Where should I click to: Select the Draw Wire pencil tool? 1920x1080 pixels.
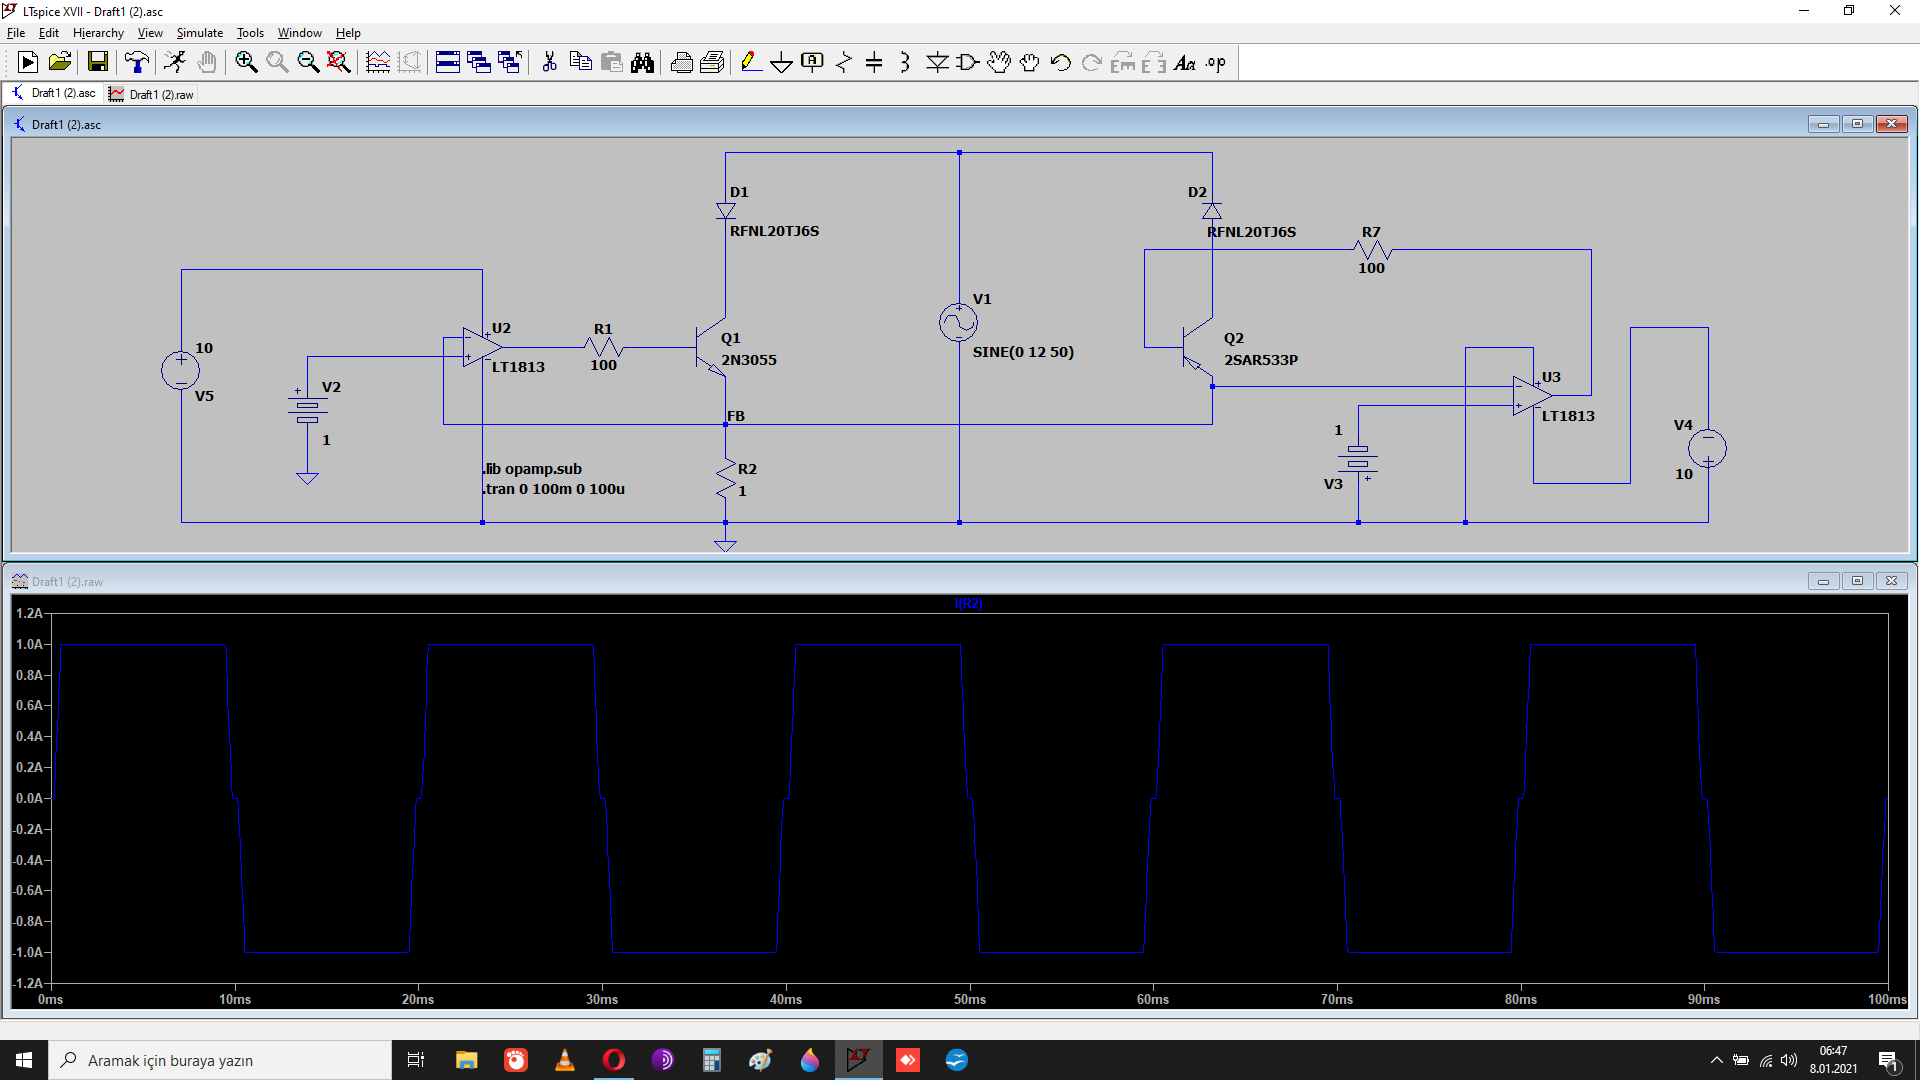coord(751,63)
